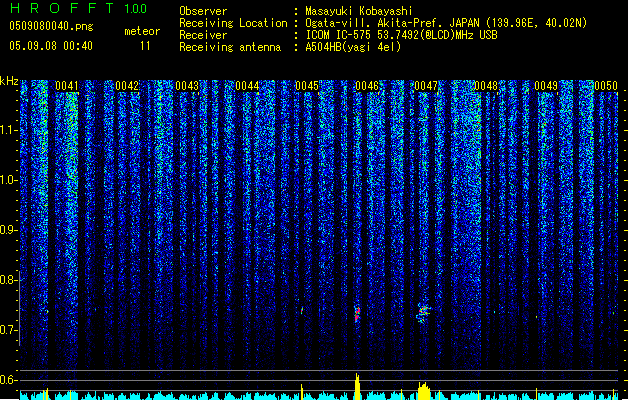Click the 0.9 kHz axis label
The image size is (629, 400).
pyautogui.click(x=8, y=230)
